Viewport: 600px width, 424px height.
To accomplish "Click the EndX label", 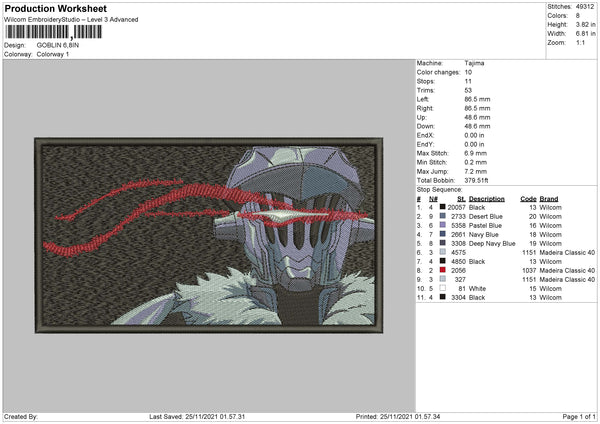I will tap(426, 135).
